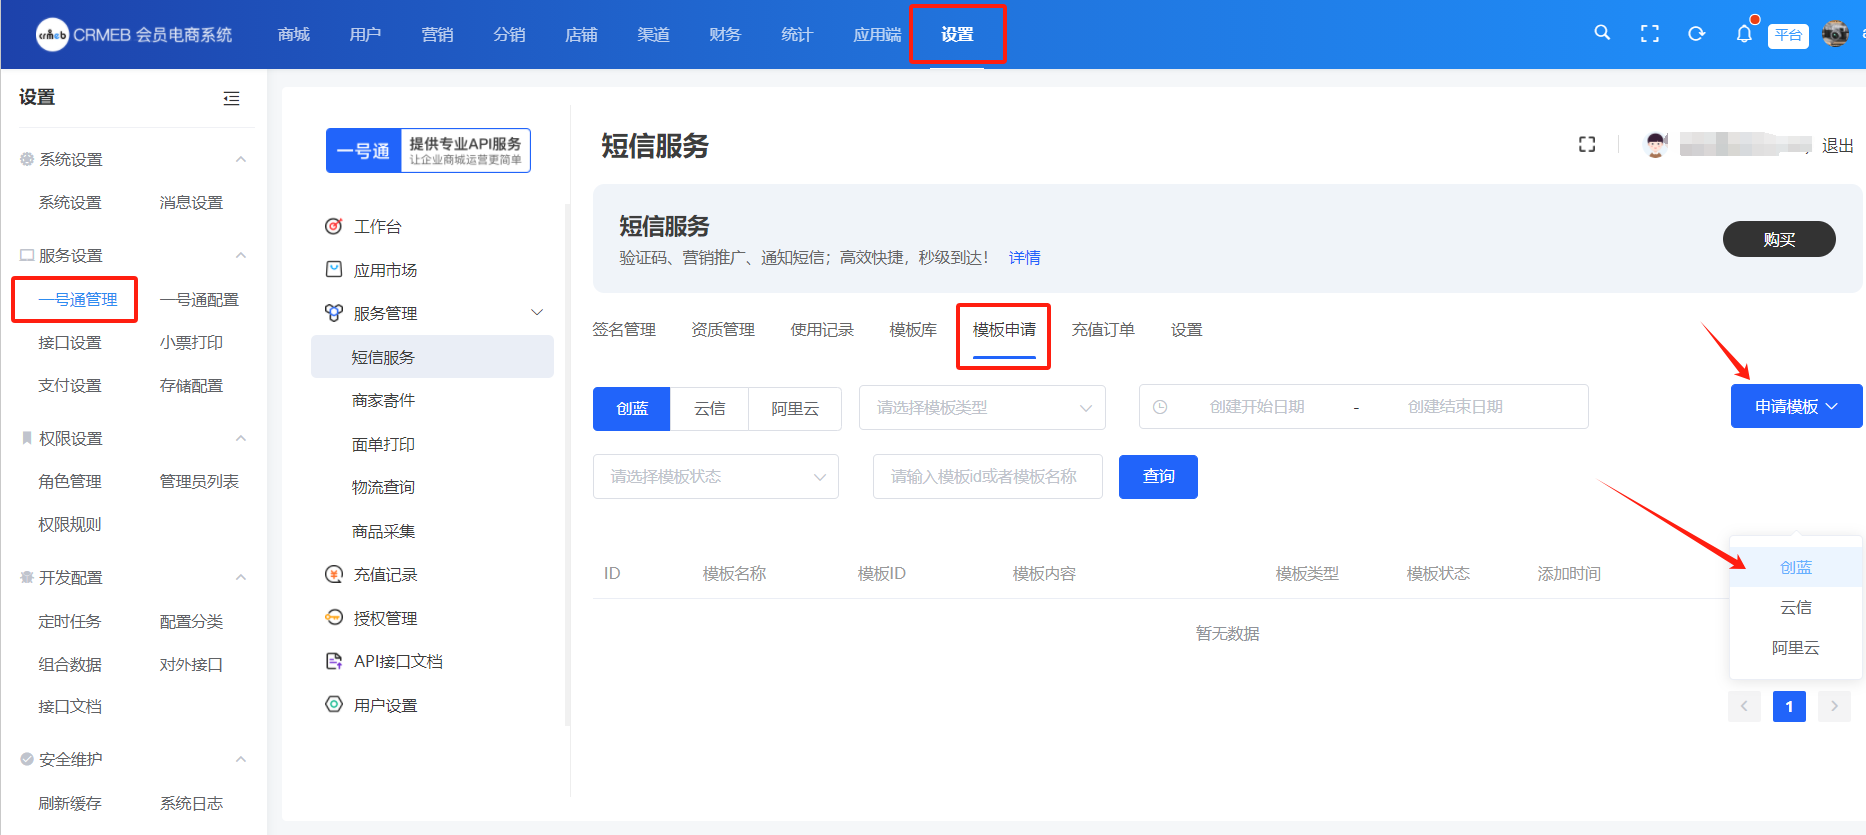
Task: Click the 查询 button
Action: (1158, 477)
